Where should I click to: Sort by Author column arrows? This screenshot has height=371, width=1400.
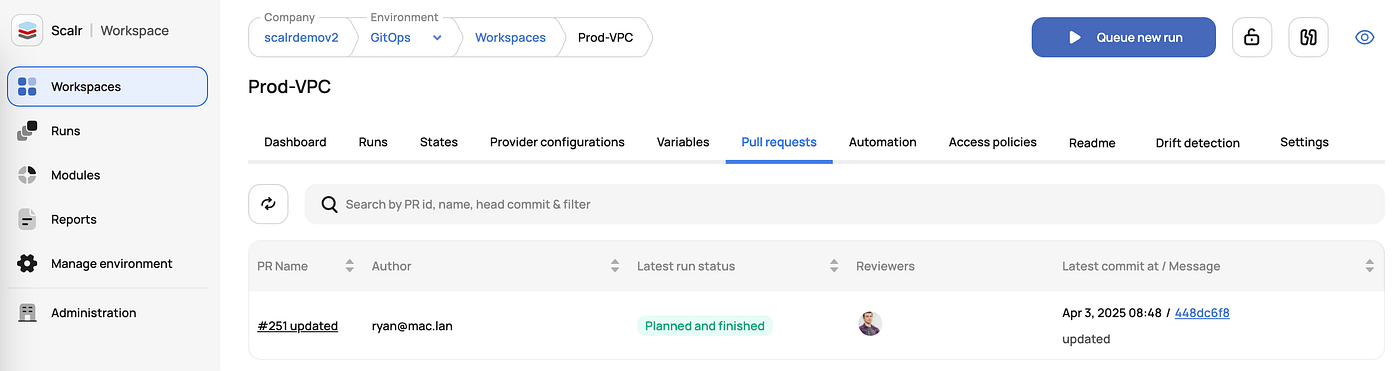tap(614, 266)
